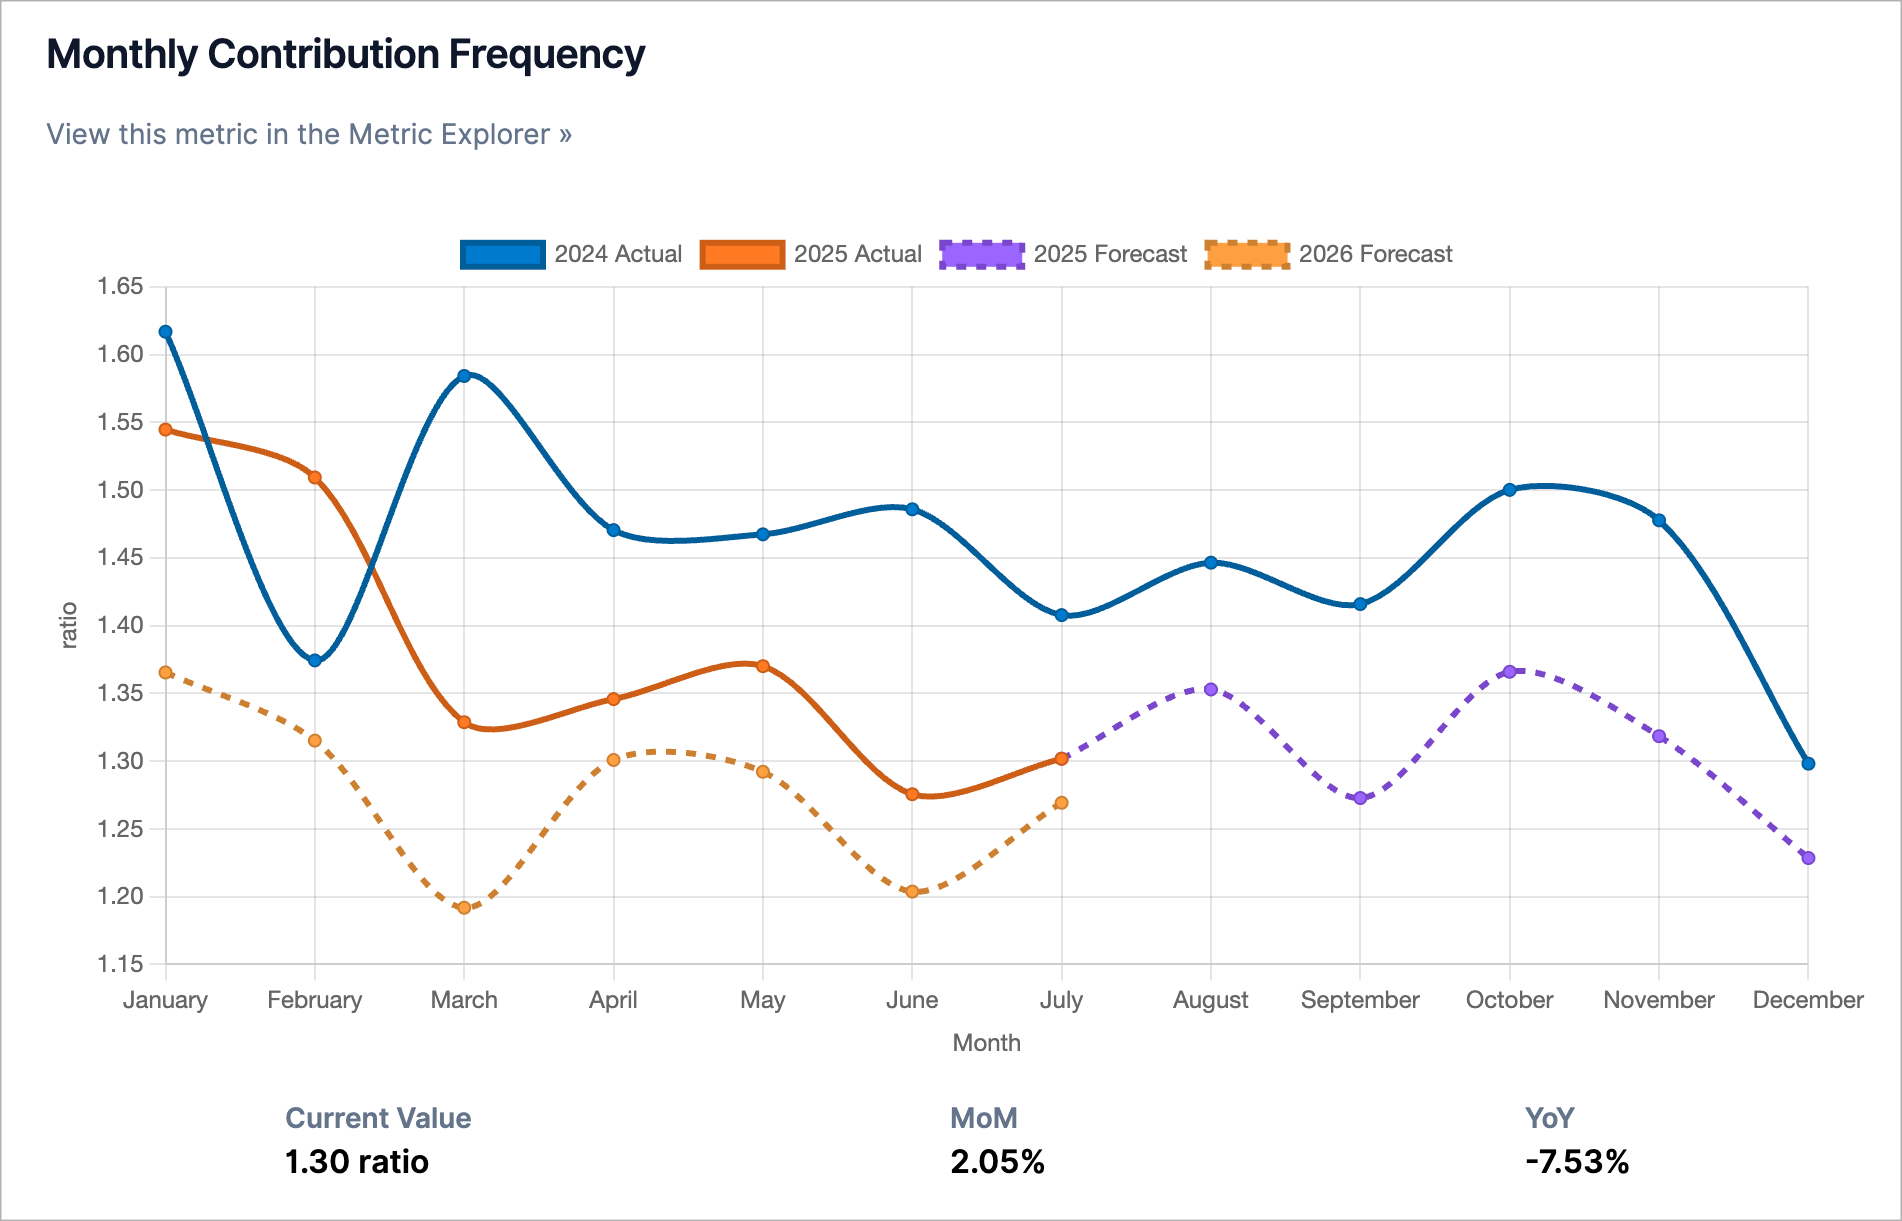Select the February 2025 Actual data point
The height and width of the screenshot is (1221, 1902).
pyautogui.click(x=315, y=478)
